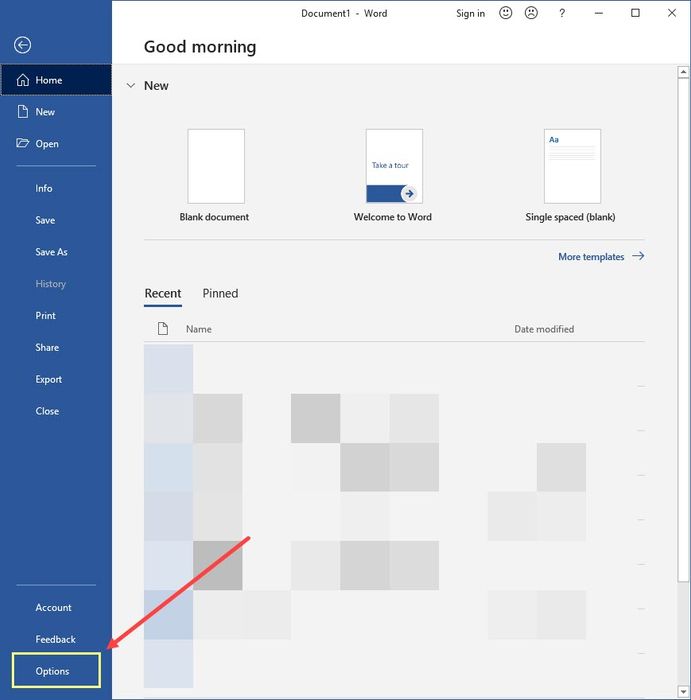Minimize the Word window
This screenshot has width=691, height=700.
pyautogui.click(x=599, y=13)
